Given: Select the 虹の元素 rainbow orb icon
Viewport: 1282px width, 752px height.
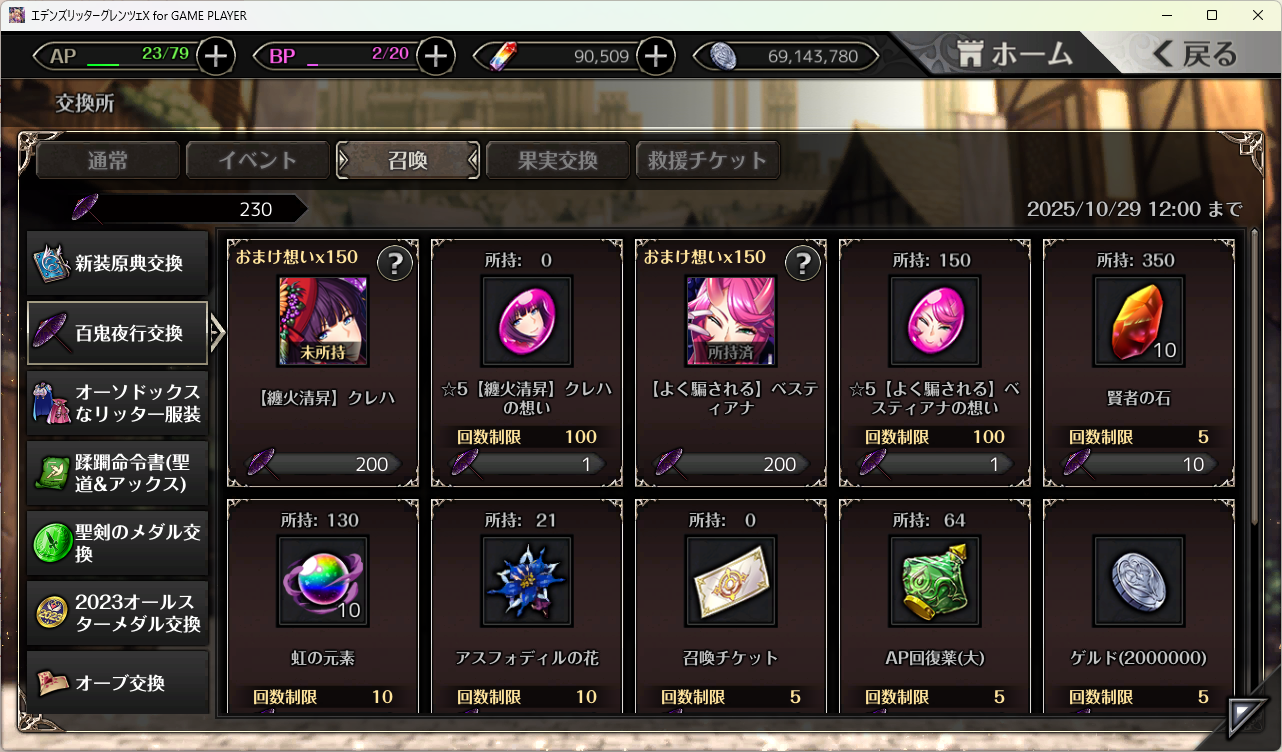Looking at the screenshot, I should coord(323,582).
